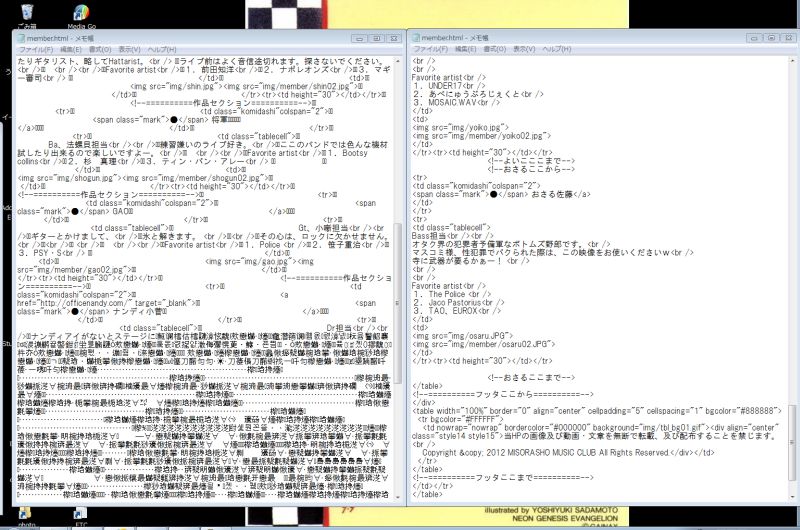The width and height of the screenshot is (800, 530).
Task: Minimize the right Notepad window
Action: pos(754,38)
